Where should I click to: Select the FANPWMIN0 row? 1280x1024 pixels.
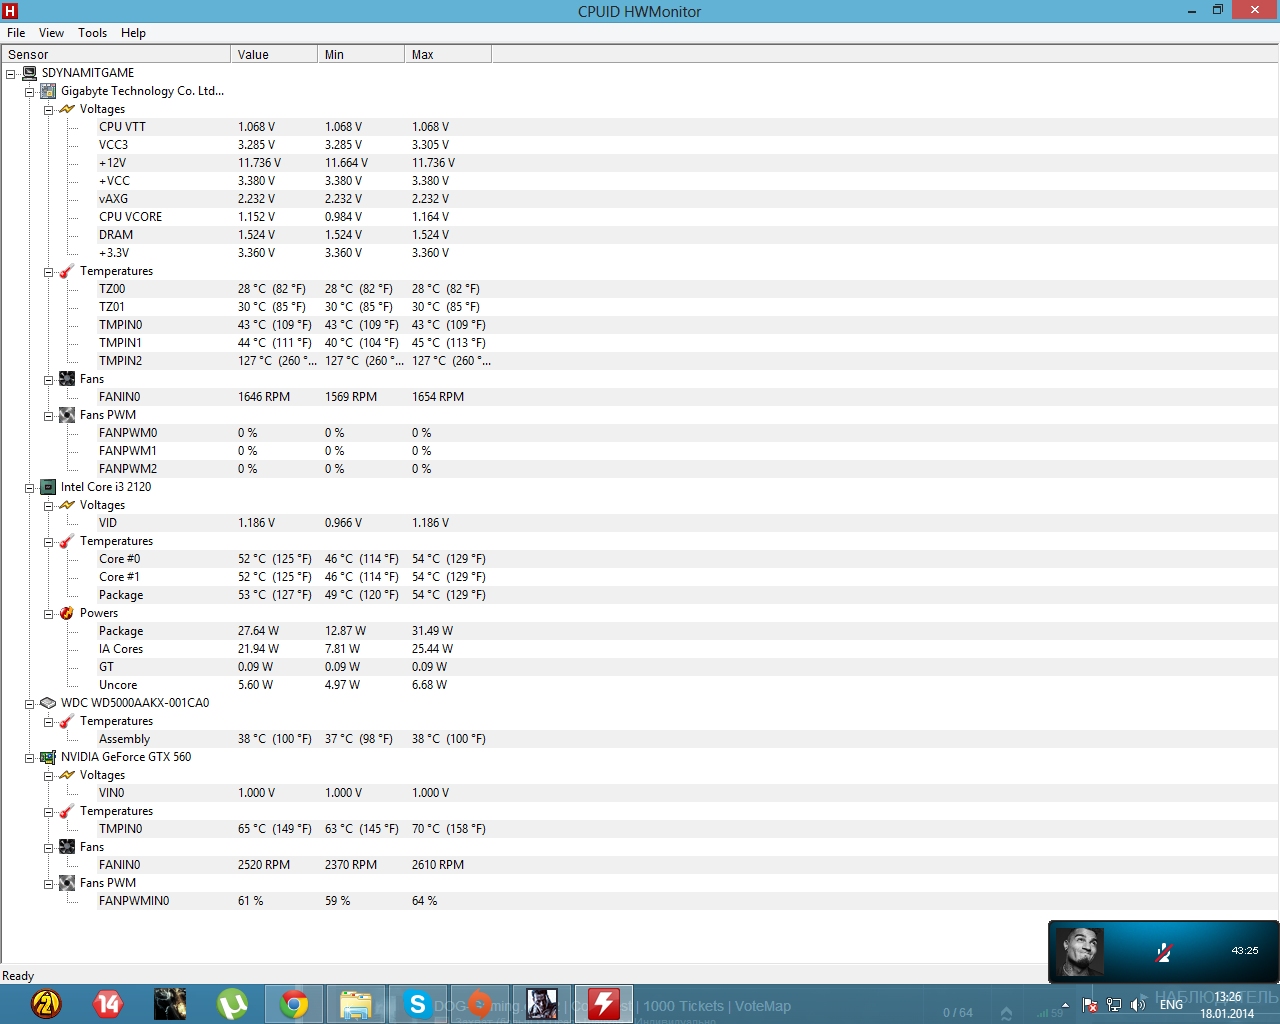[x=640, y=901]
